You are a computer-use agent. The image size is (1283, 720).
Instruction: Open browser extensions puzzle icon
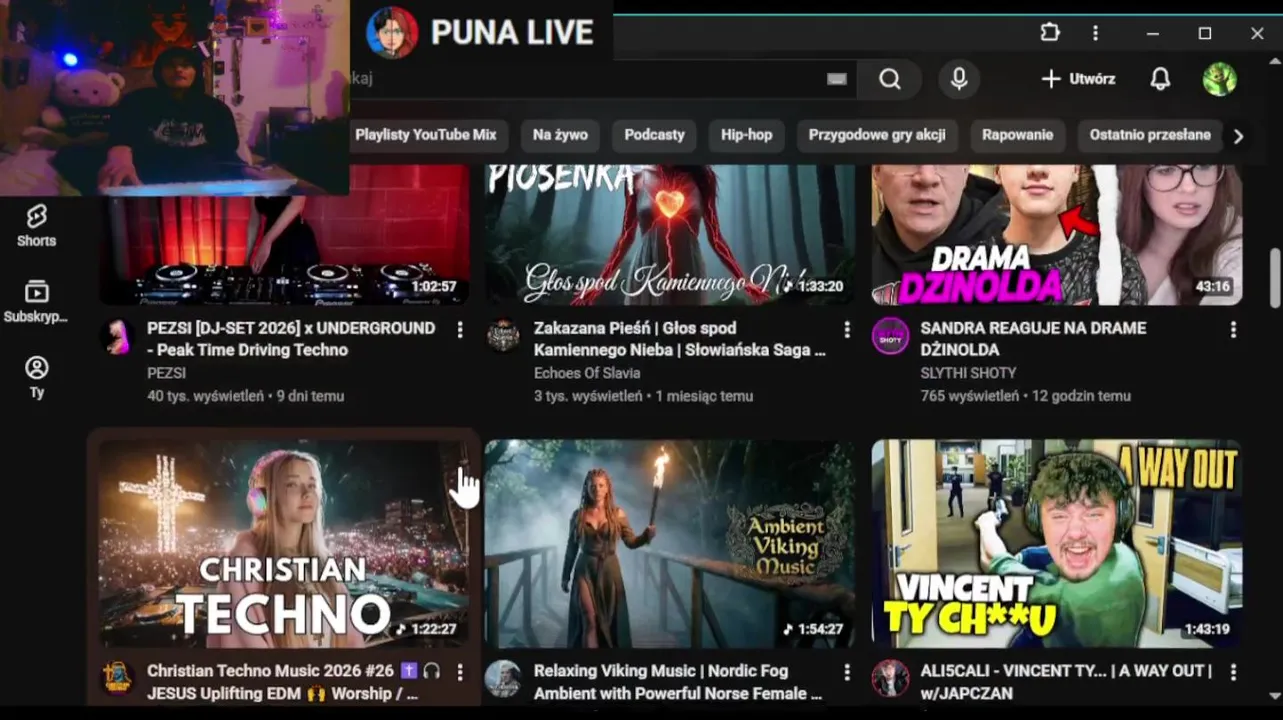point(1050,32)
